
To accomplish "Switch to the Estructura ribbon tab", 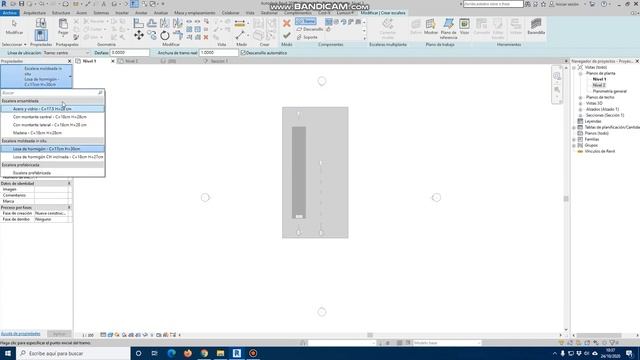I will coord(61,13).
